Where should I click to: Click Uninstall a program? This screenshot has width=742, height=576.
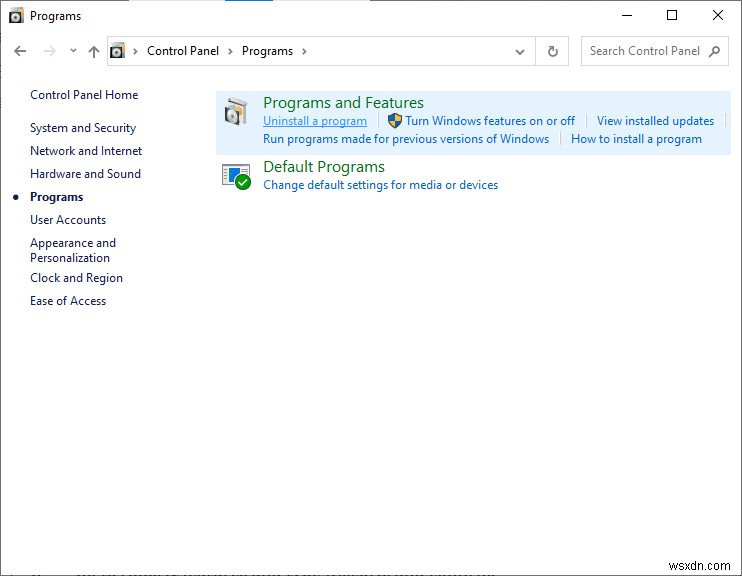pos(315,121)
